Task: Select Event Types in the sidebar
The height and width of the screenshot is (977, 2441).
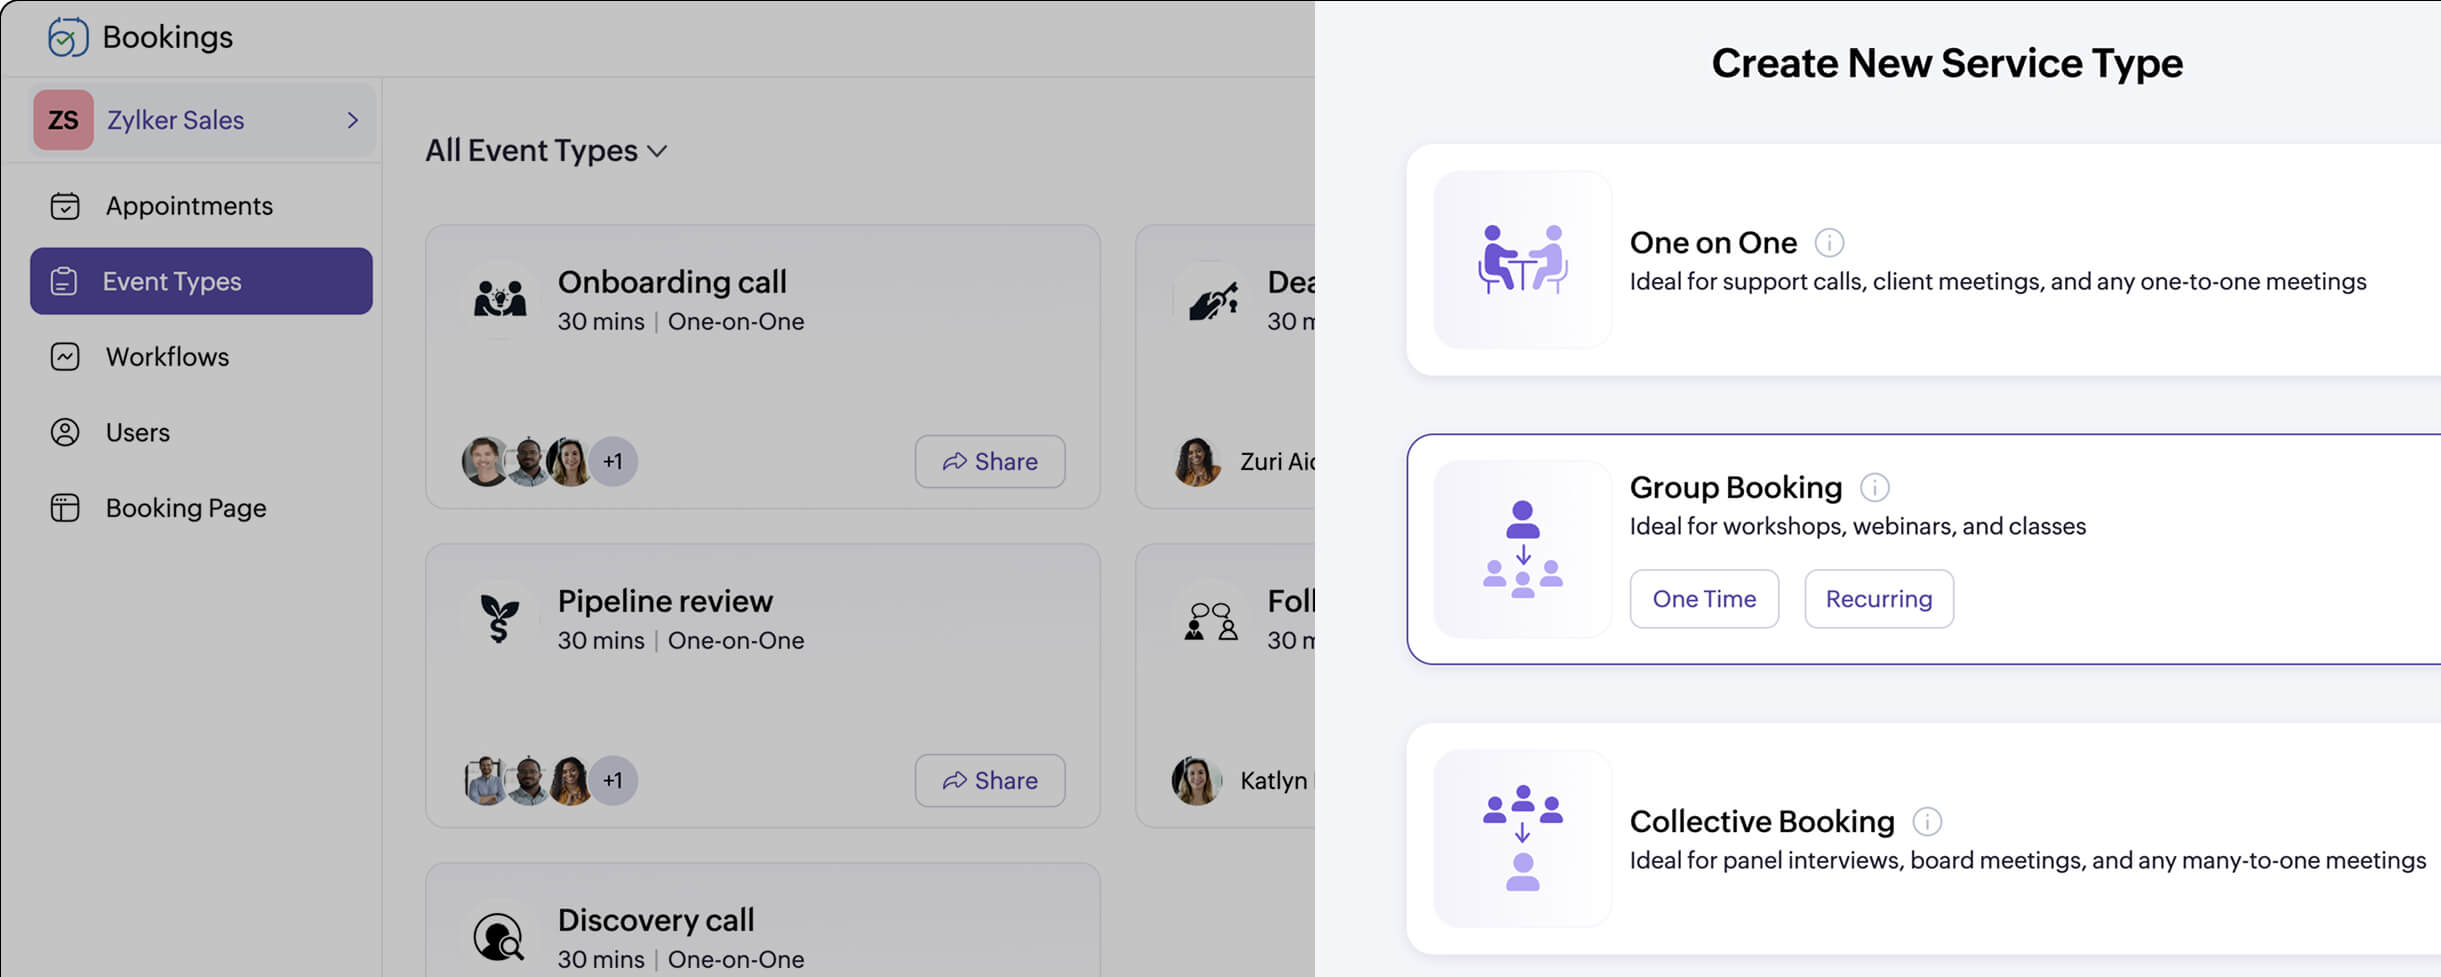Action: pos(201,281)
